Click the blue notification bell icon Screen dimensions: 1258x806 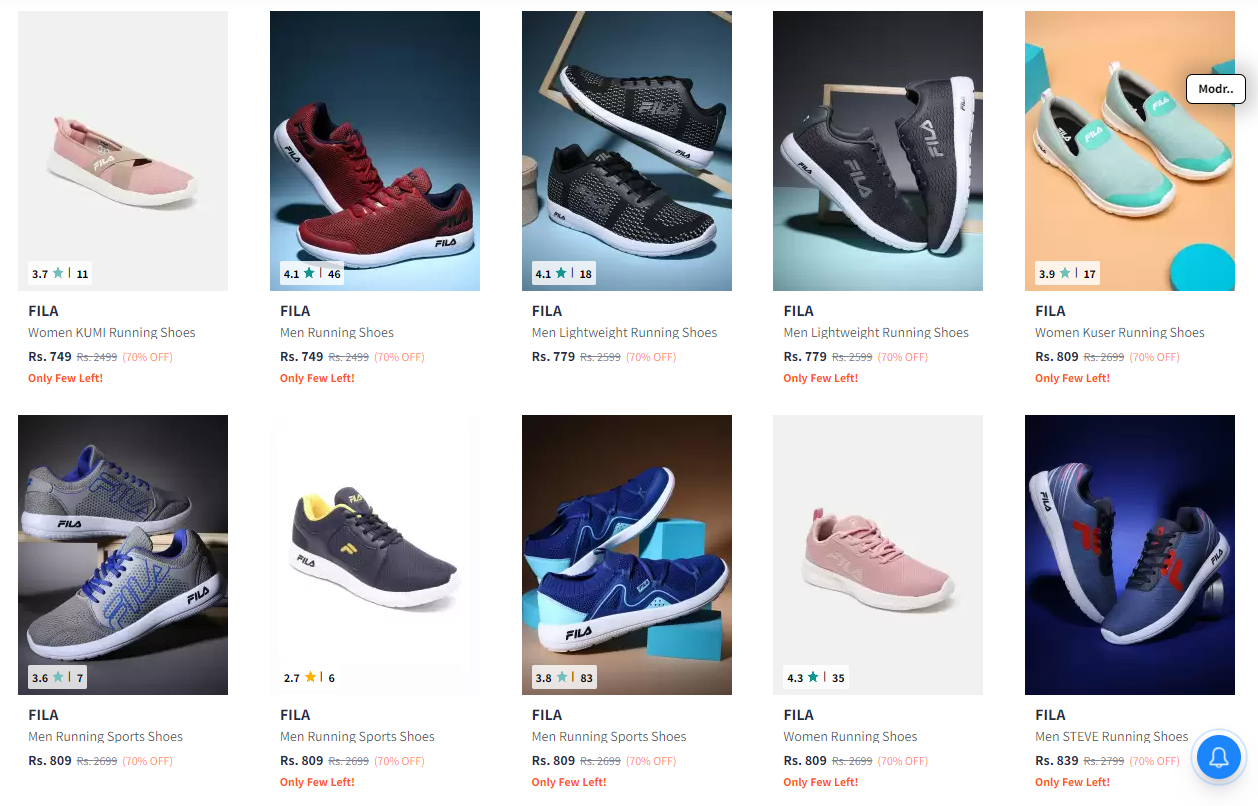click(1218, 757)
